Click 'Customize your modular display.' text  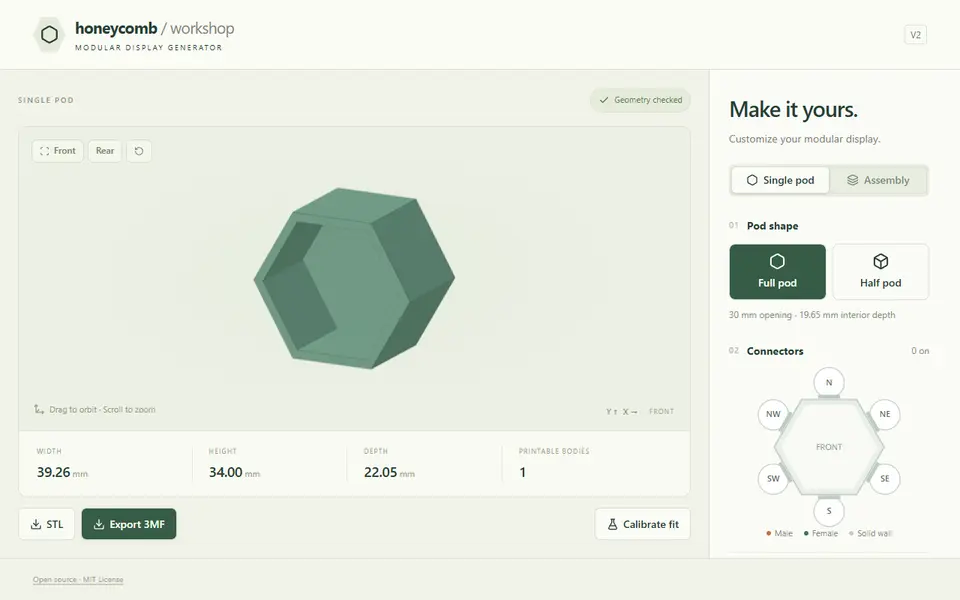(x=804, y=139)
